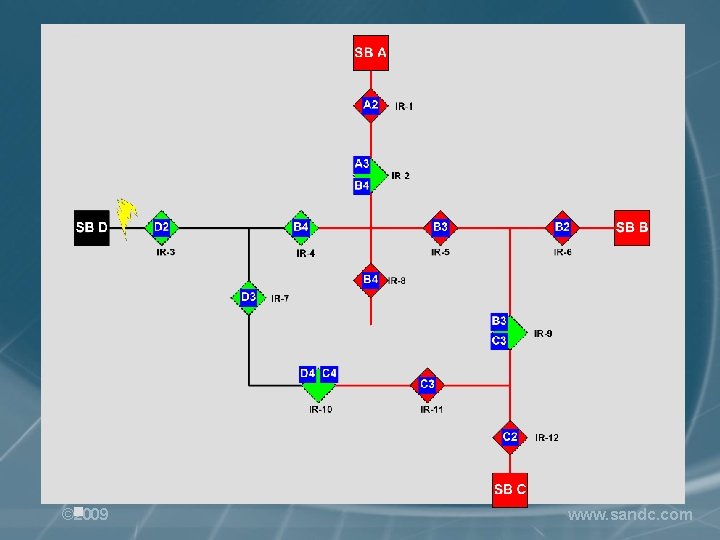Click the C4 blue label at IR-10
The image size is (720, 540).
[329, 374]
